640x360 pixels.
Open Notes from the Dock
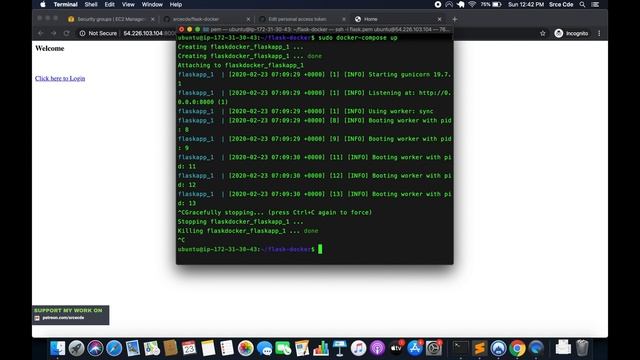coord(208,348)
